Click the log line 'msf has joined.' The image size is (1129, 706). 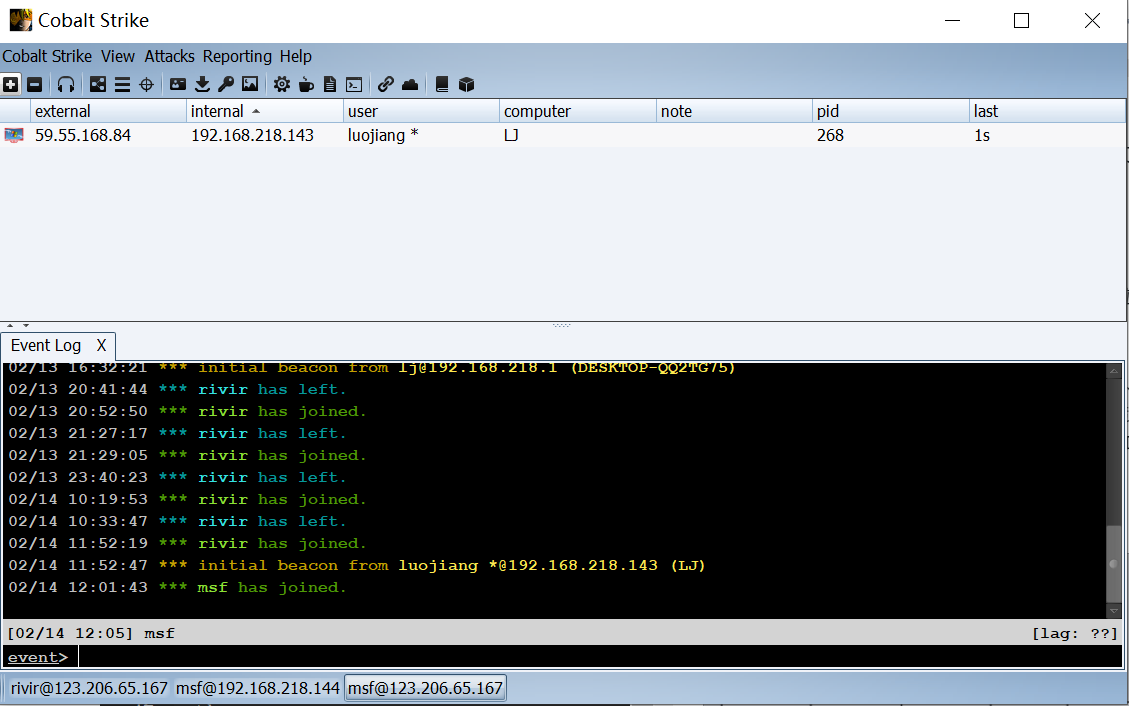click(177, 587)
